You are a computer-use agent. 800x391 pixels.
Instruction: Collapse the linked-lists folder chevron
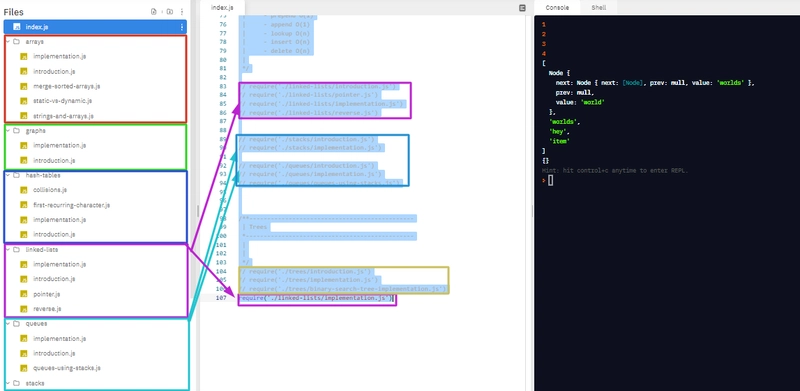[x=8, y=250]
